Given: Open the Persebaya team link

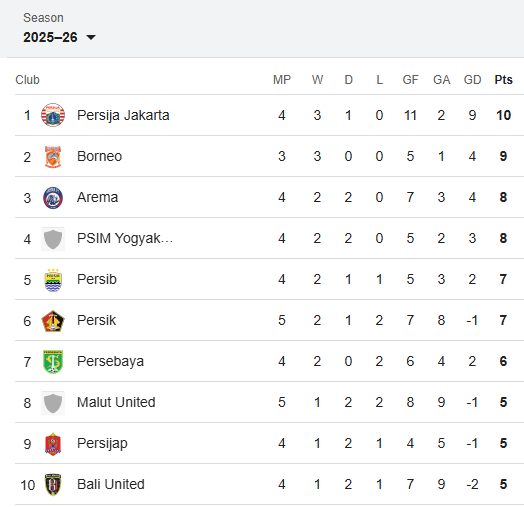Looking at the screenshot, I should [x=110, y=362].
